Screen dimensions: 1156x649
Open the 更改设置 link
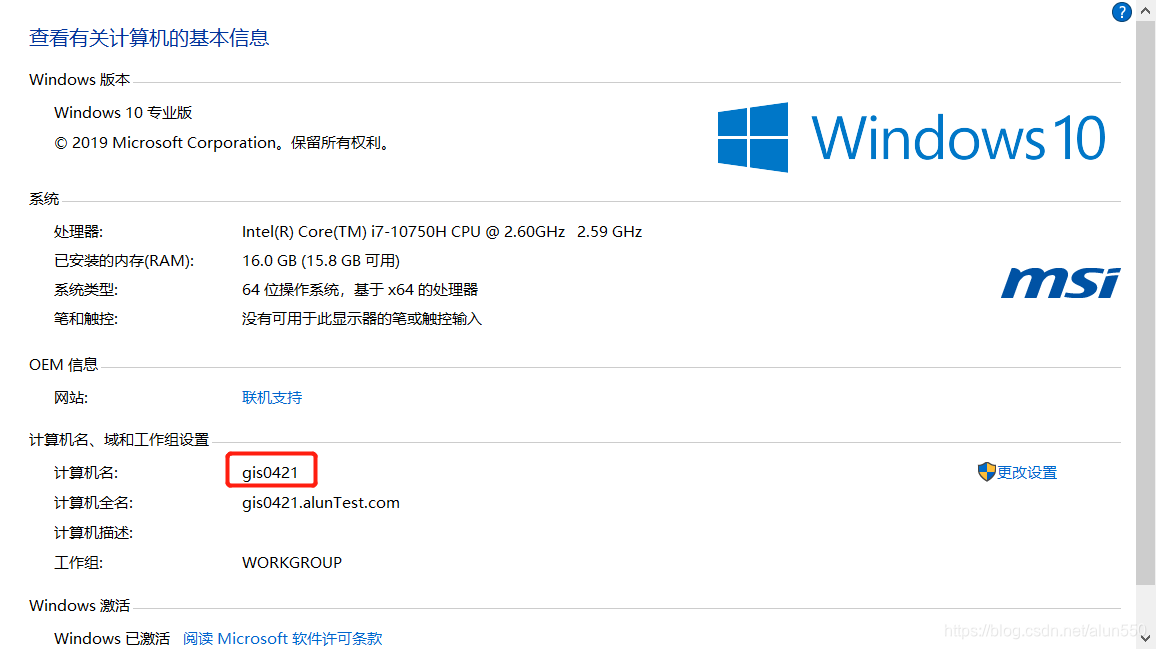pos(1027,473)
